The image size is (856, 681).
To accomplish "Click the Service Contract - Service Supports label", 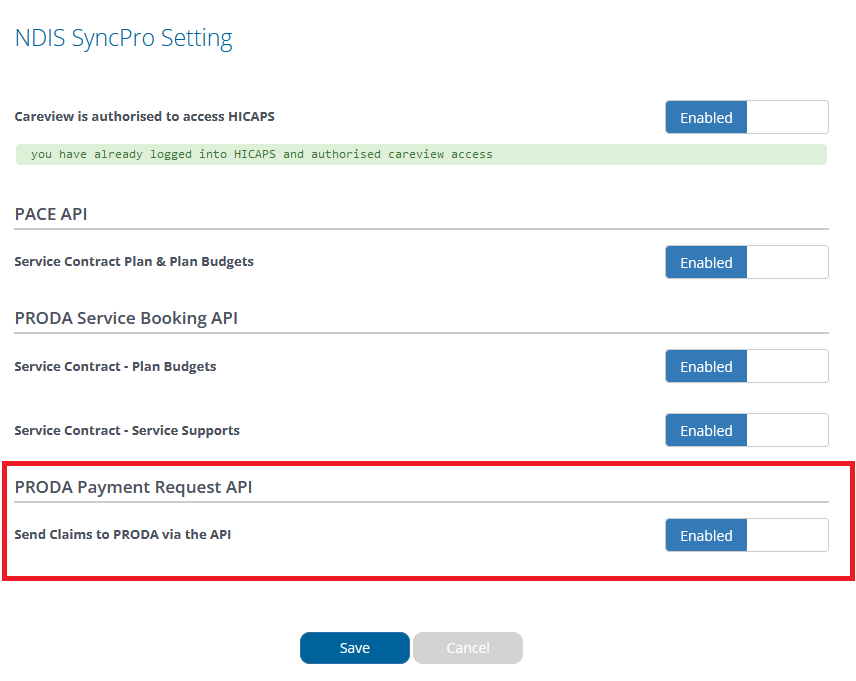I will coord(127,430).
